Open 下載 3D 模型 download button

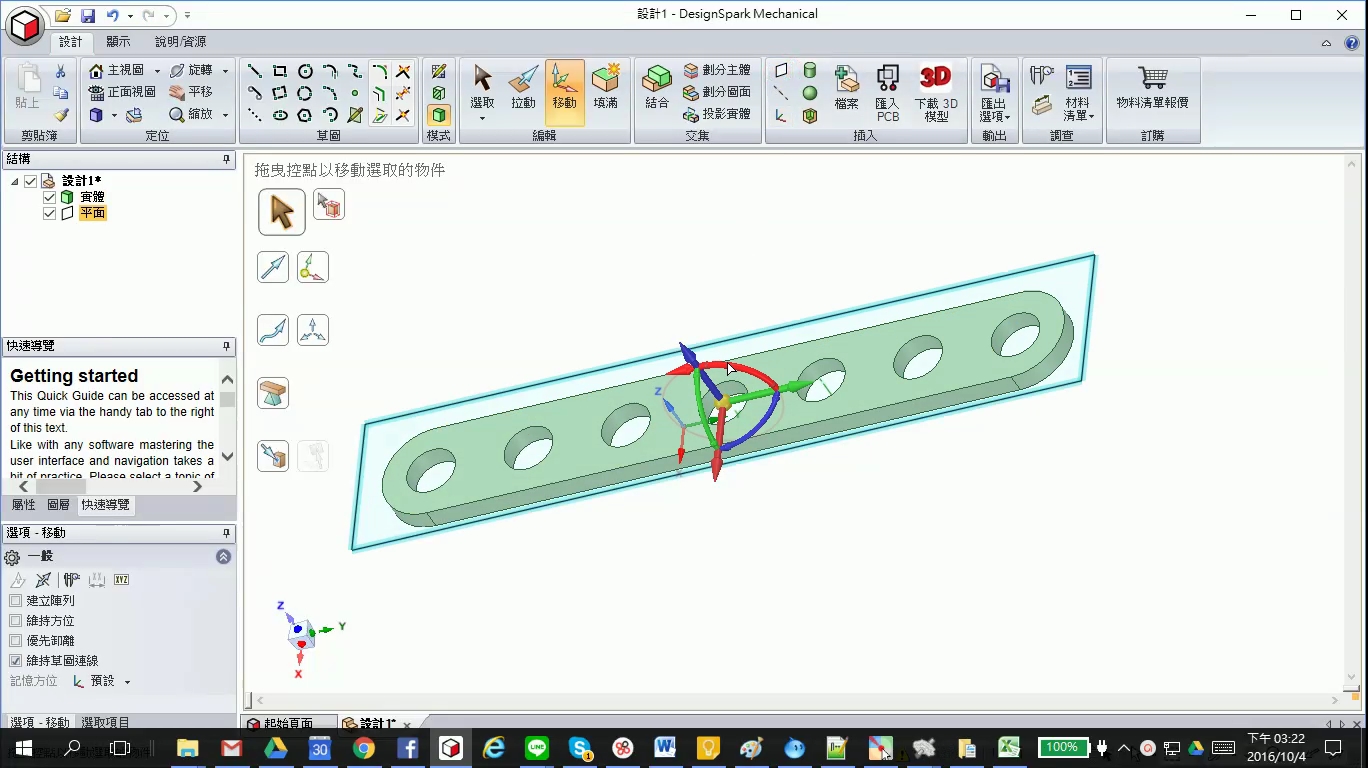pyautogui.click(x=936, y=92)
